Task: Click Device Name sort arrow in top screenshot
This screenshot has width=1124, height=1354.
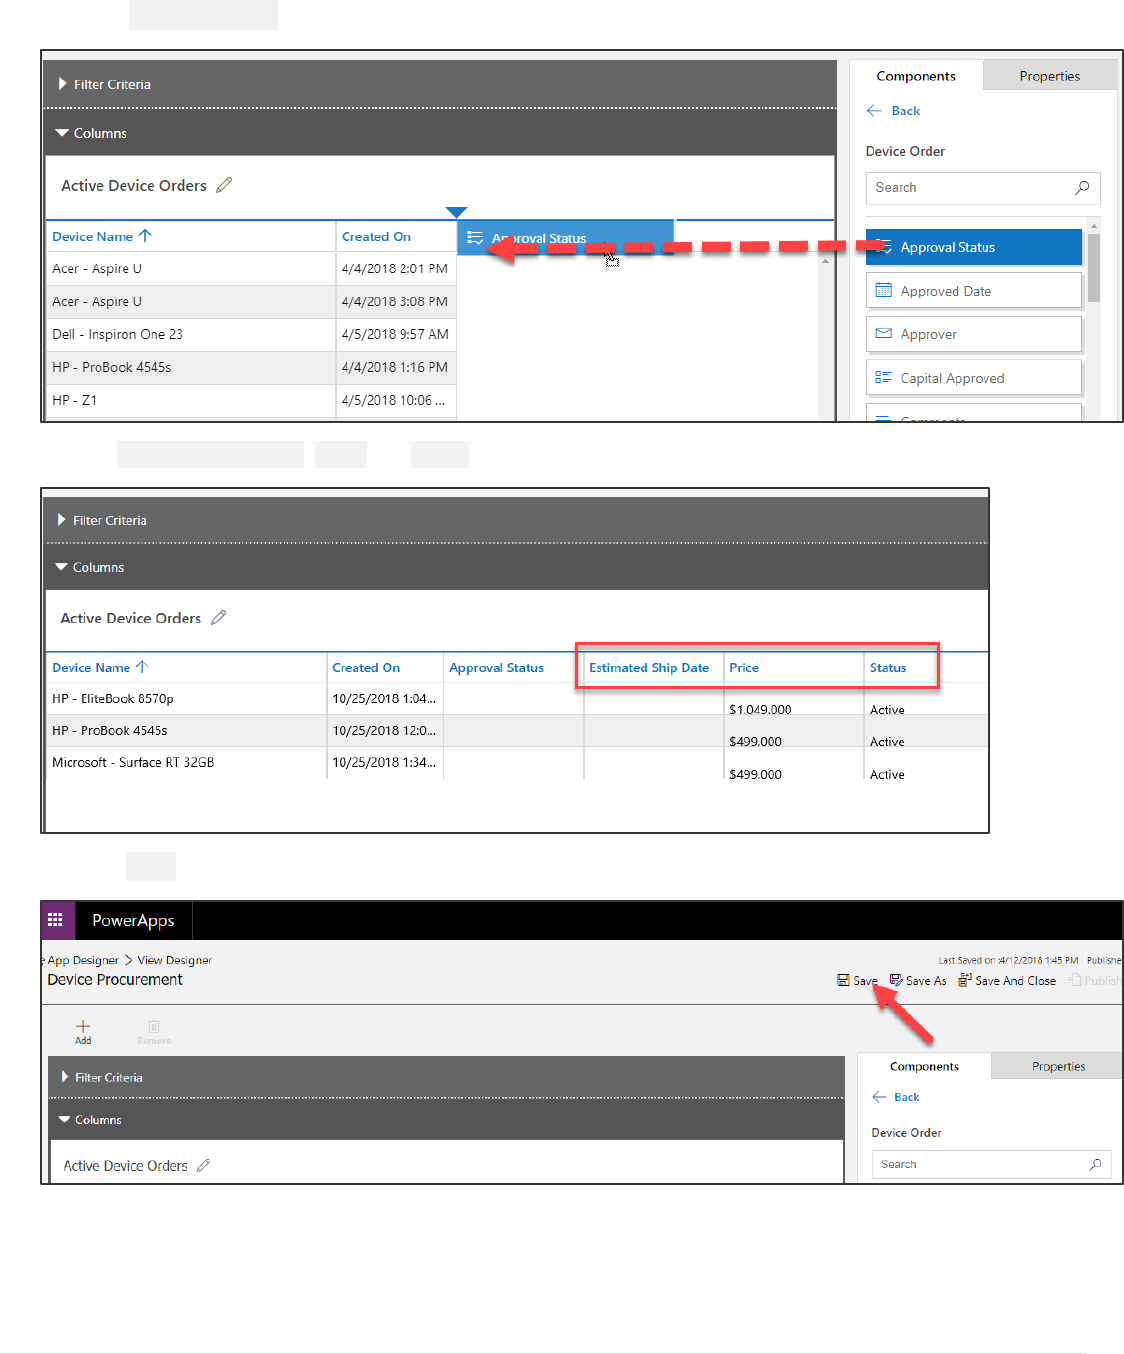Action: (x=145, y=236)
